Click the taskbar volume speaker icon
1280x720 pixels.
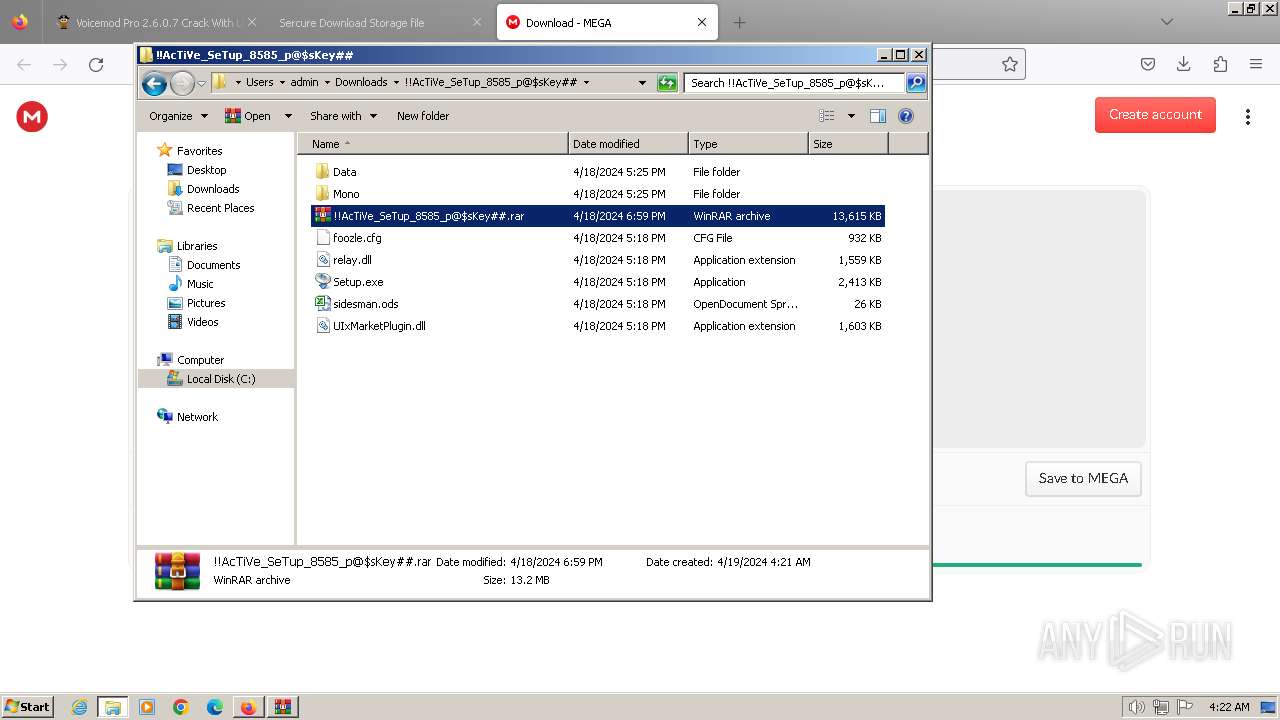1137,707
